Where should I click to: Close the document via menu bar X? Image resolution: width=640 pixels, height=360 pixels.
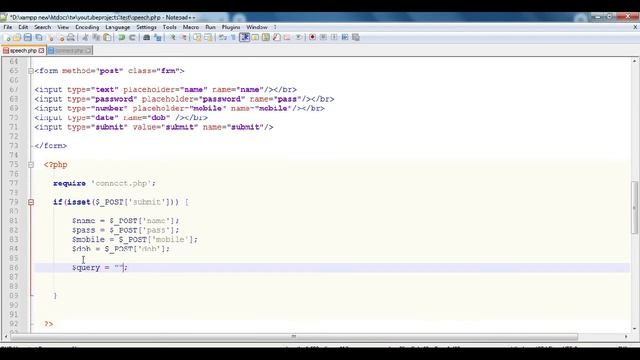tap(635, 27)
